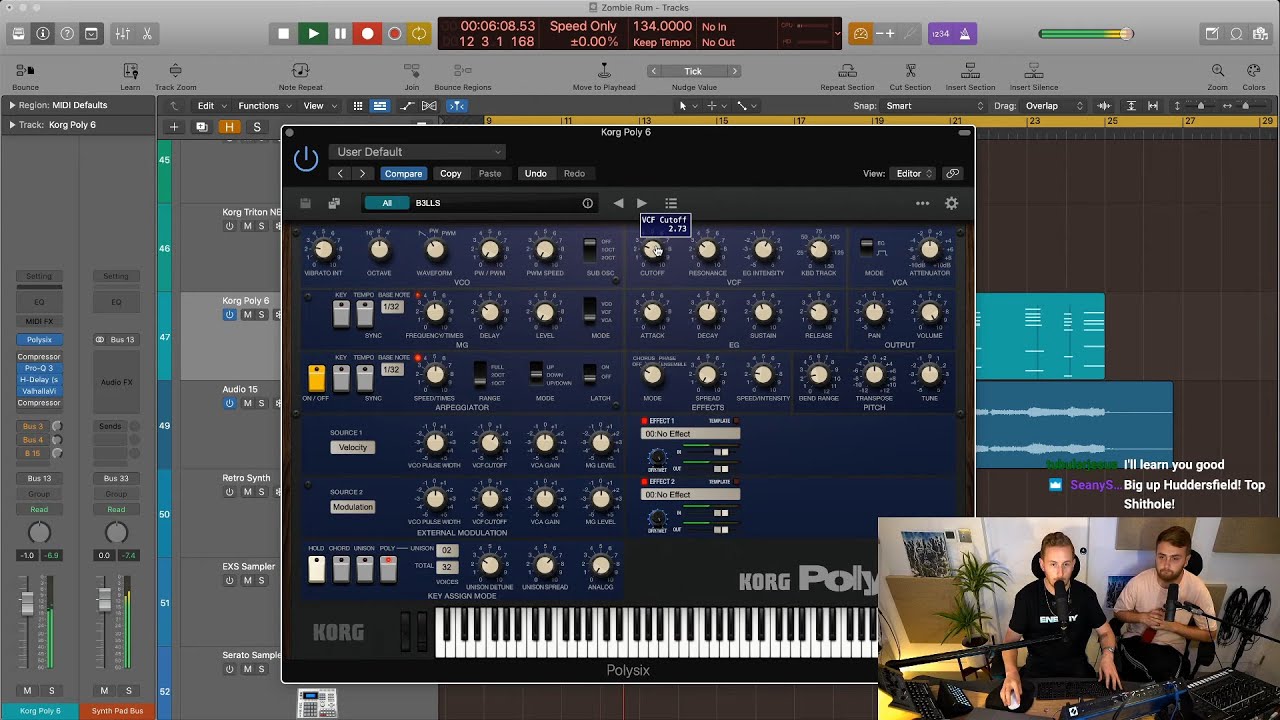Viewport: 1280px width, 720px height.
Task: Click the Source 2 Modulation button
Action: pos(352,507)
